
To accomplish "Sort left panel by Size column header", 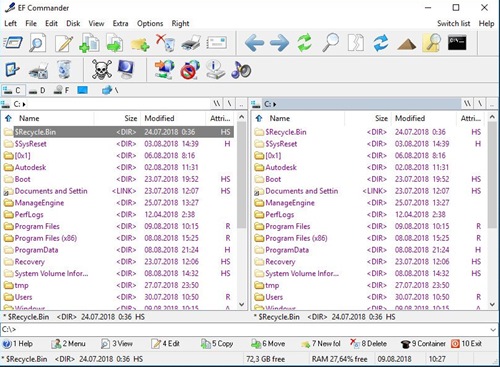I will pyautogui.click(x=117, y=118).
